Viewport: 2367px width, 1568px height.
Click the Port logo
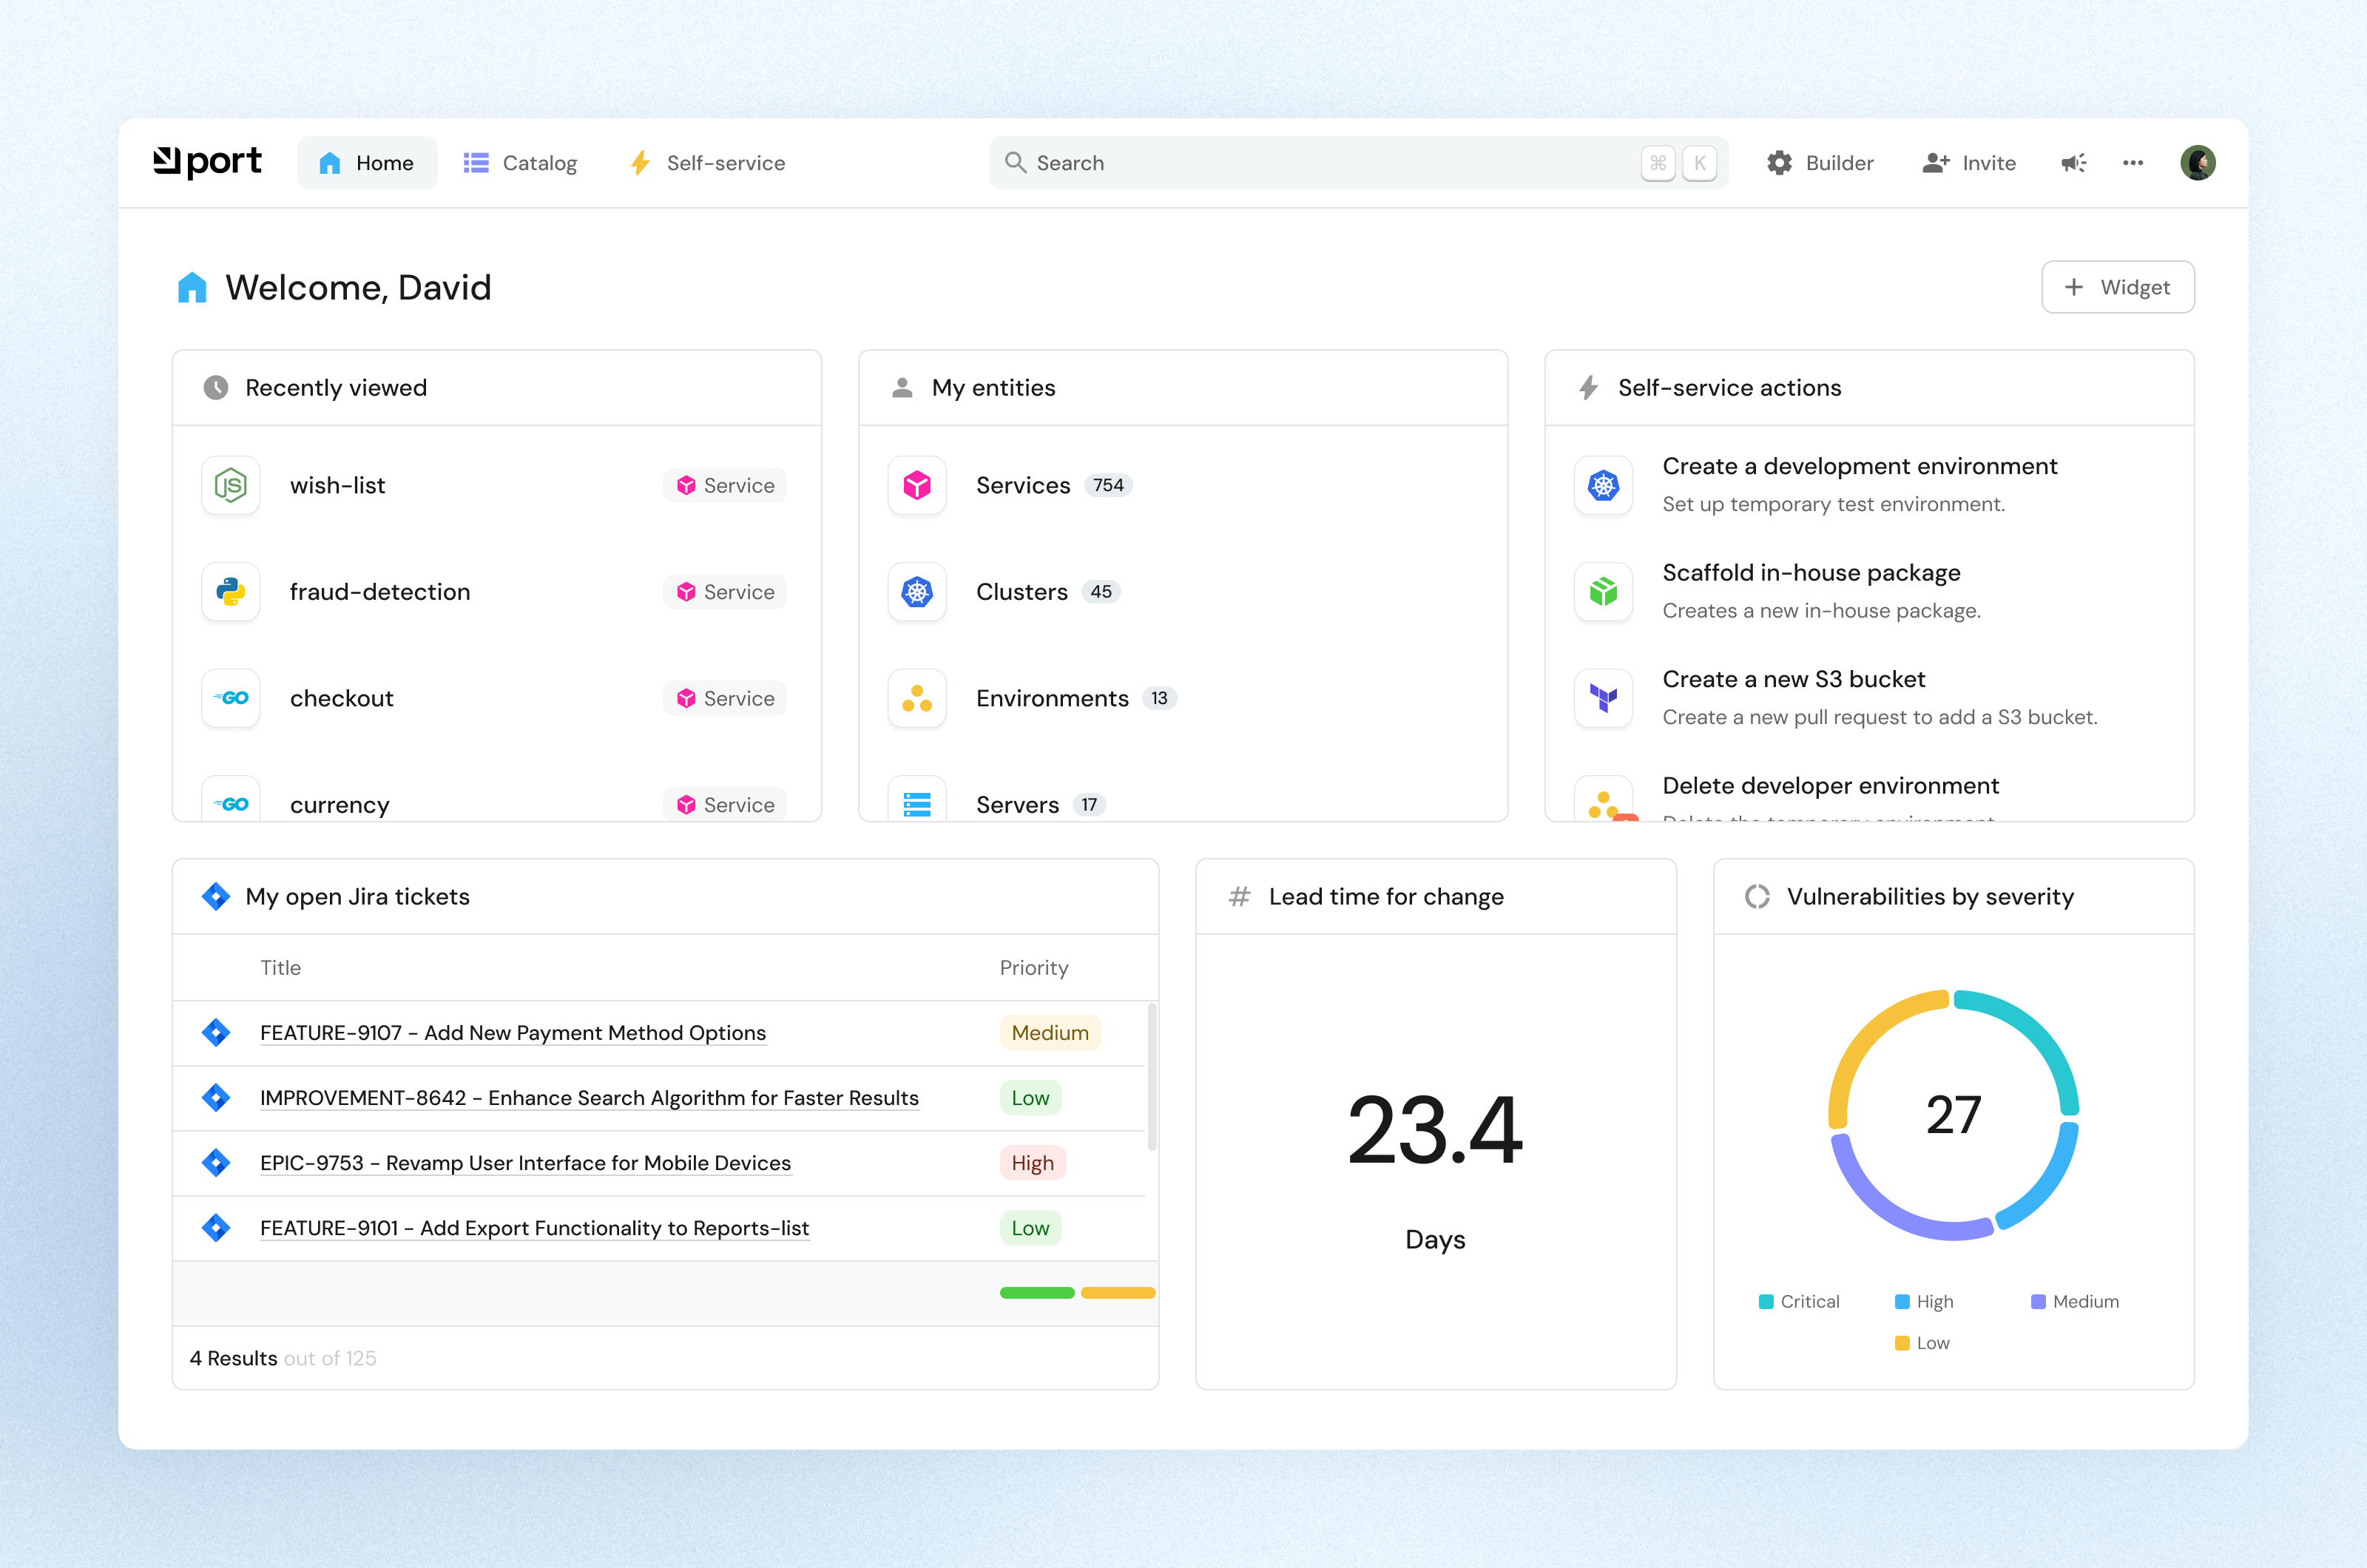click(207, 162)
